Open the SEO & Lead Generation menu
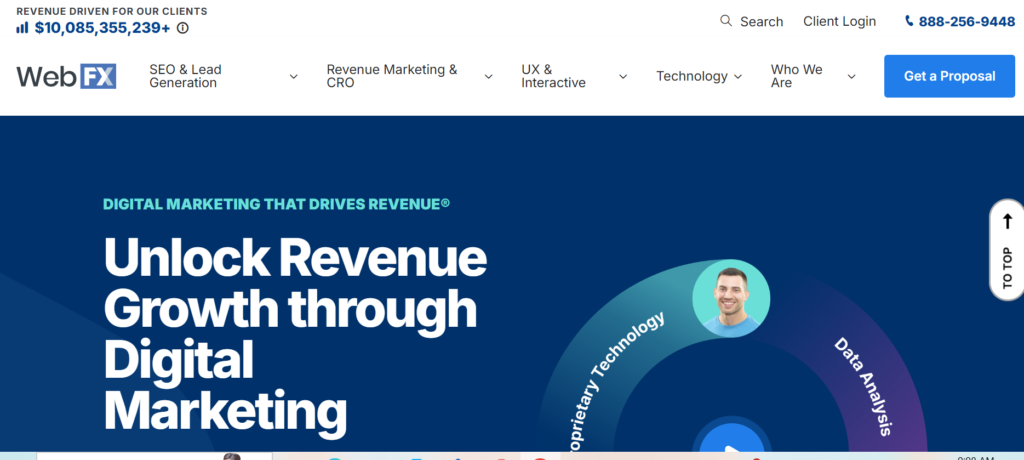The image size is (1024, 460). coord(185,76)
